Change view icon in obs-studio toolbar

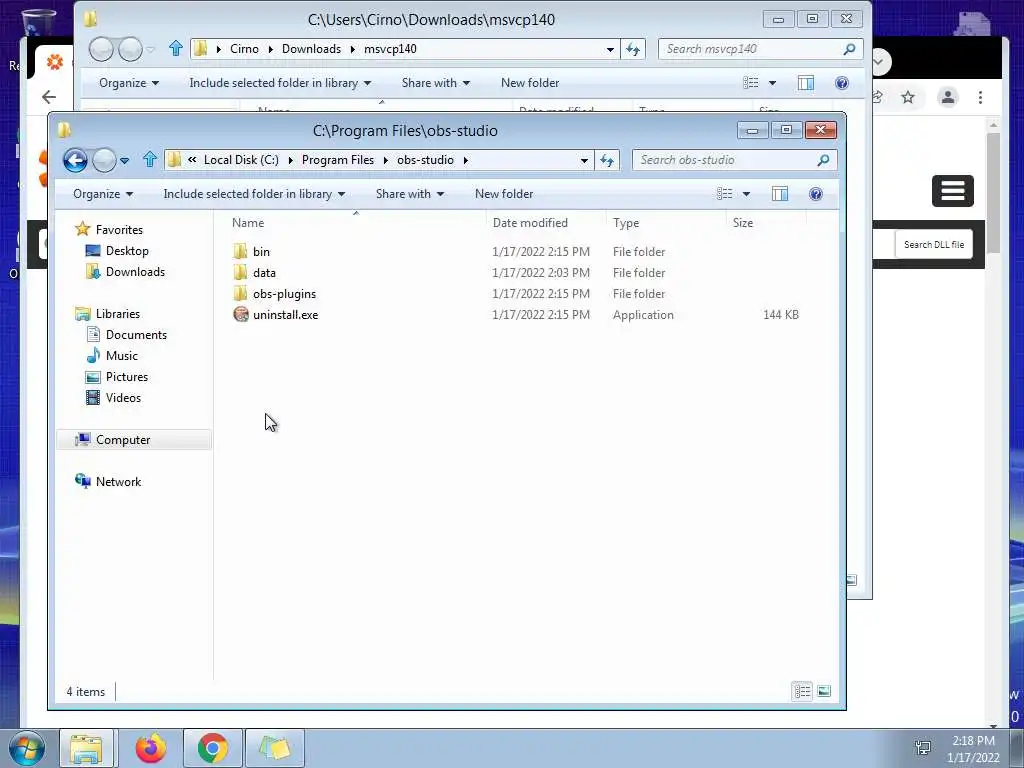point(724,194)
